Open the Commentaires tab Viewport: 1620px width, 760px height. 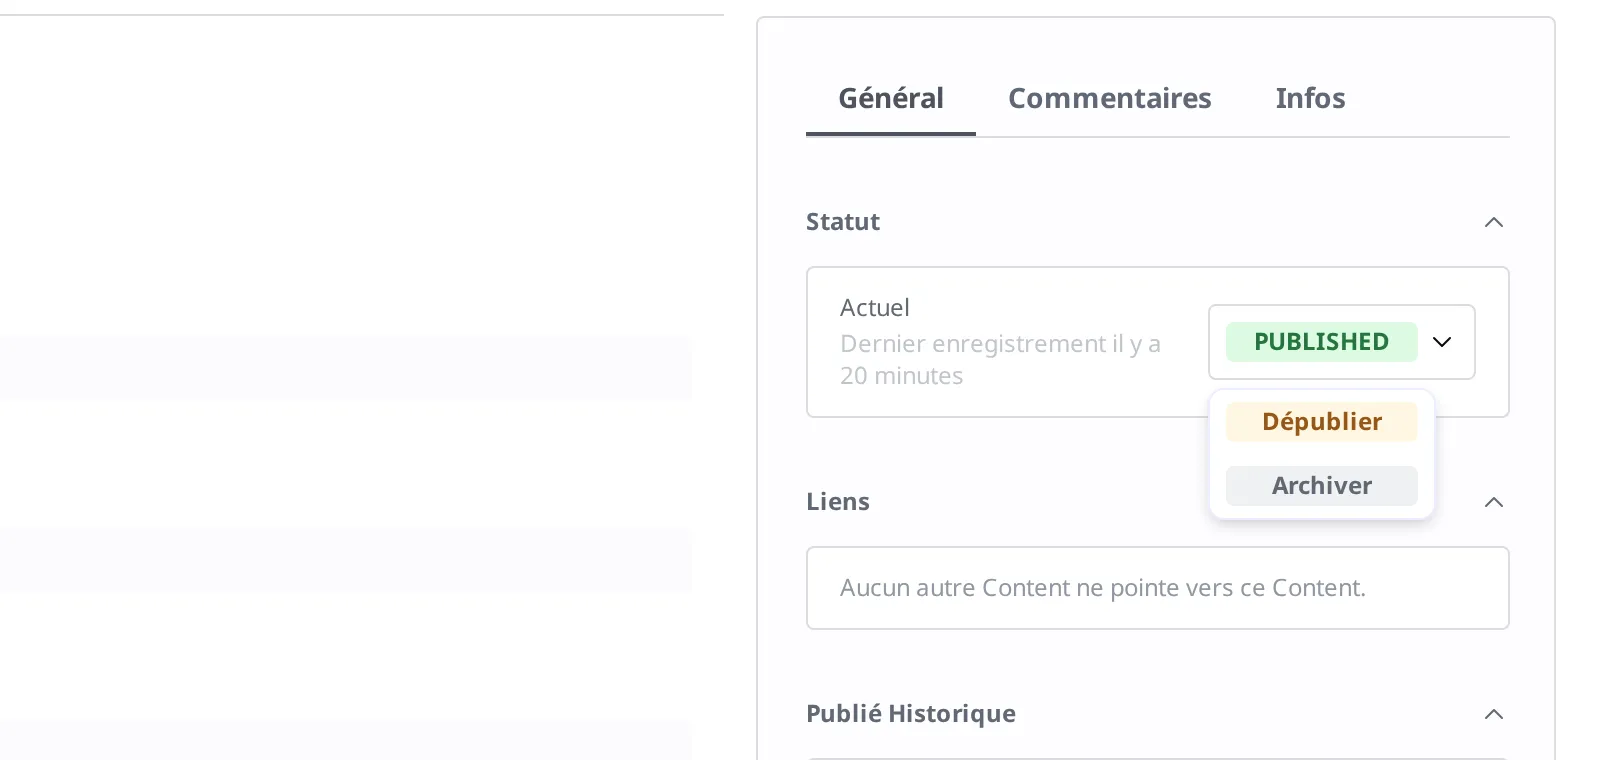[1109, 98]
